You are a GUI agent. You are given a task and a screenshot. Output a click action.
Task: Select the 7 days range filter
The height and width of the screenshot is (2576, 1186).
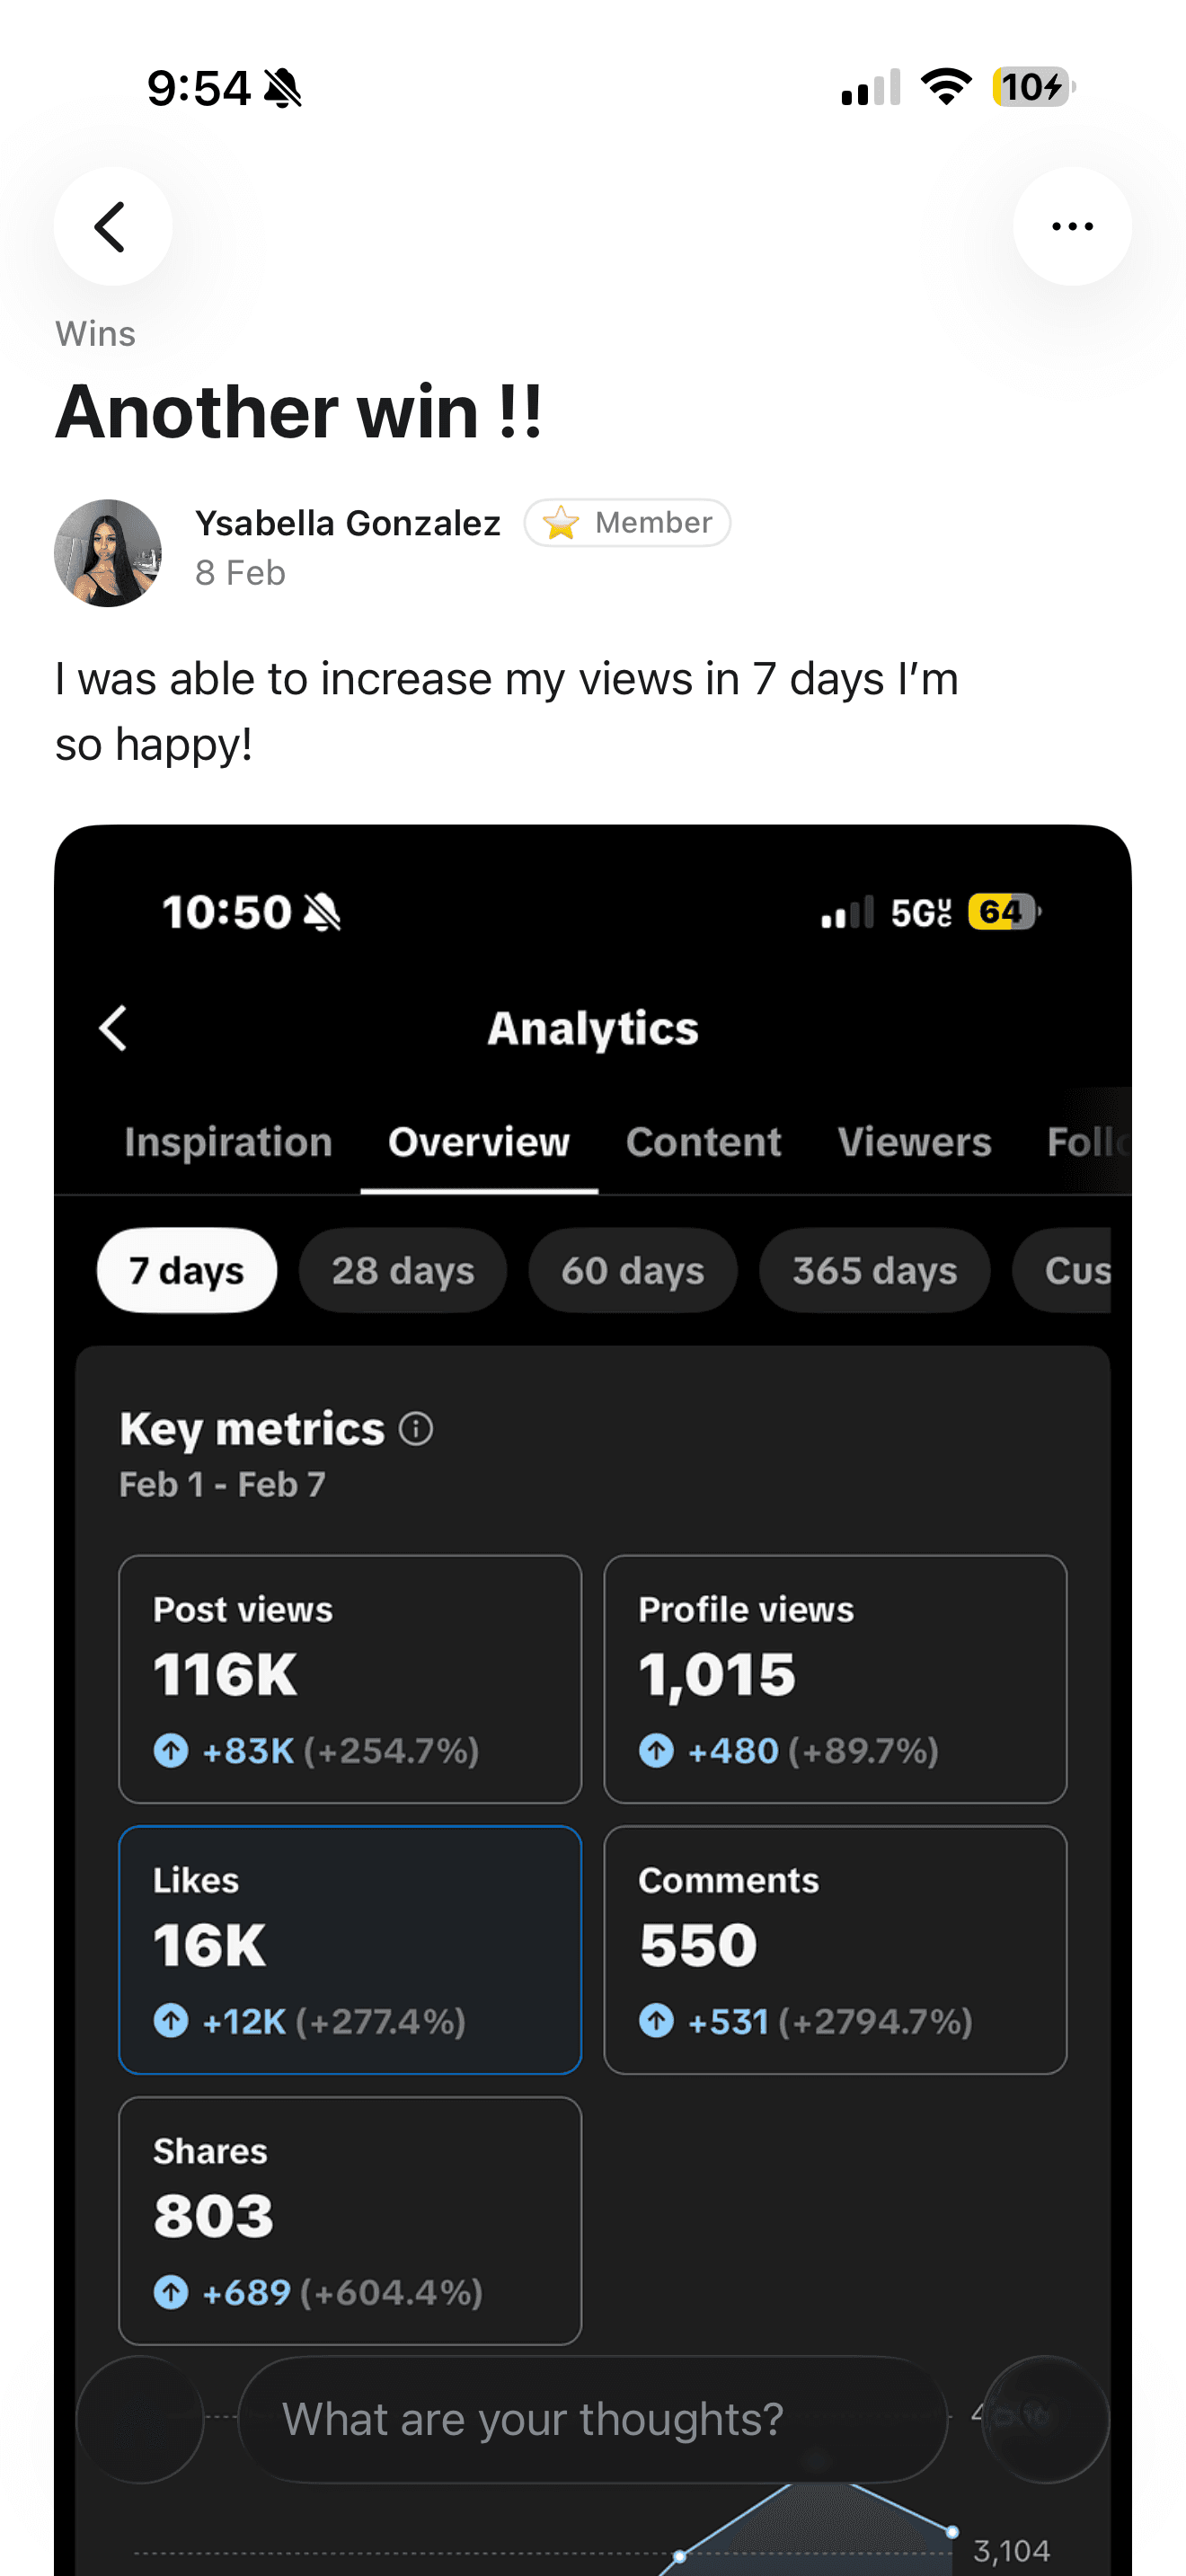187,1270
